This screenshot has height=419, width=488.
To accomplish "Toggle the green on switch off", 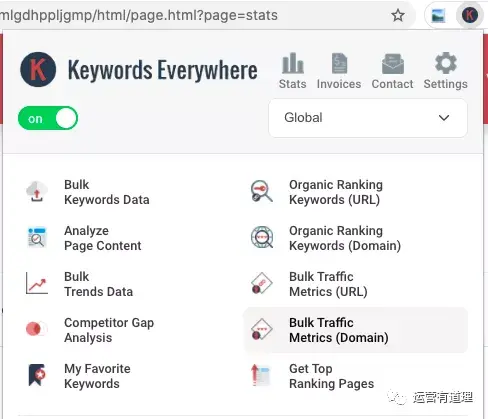I will 48,118.
